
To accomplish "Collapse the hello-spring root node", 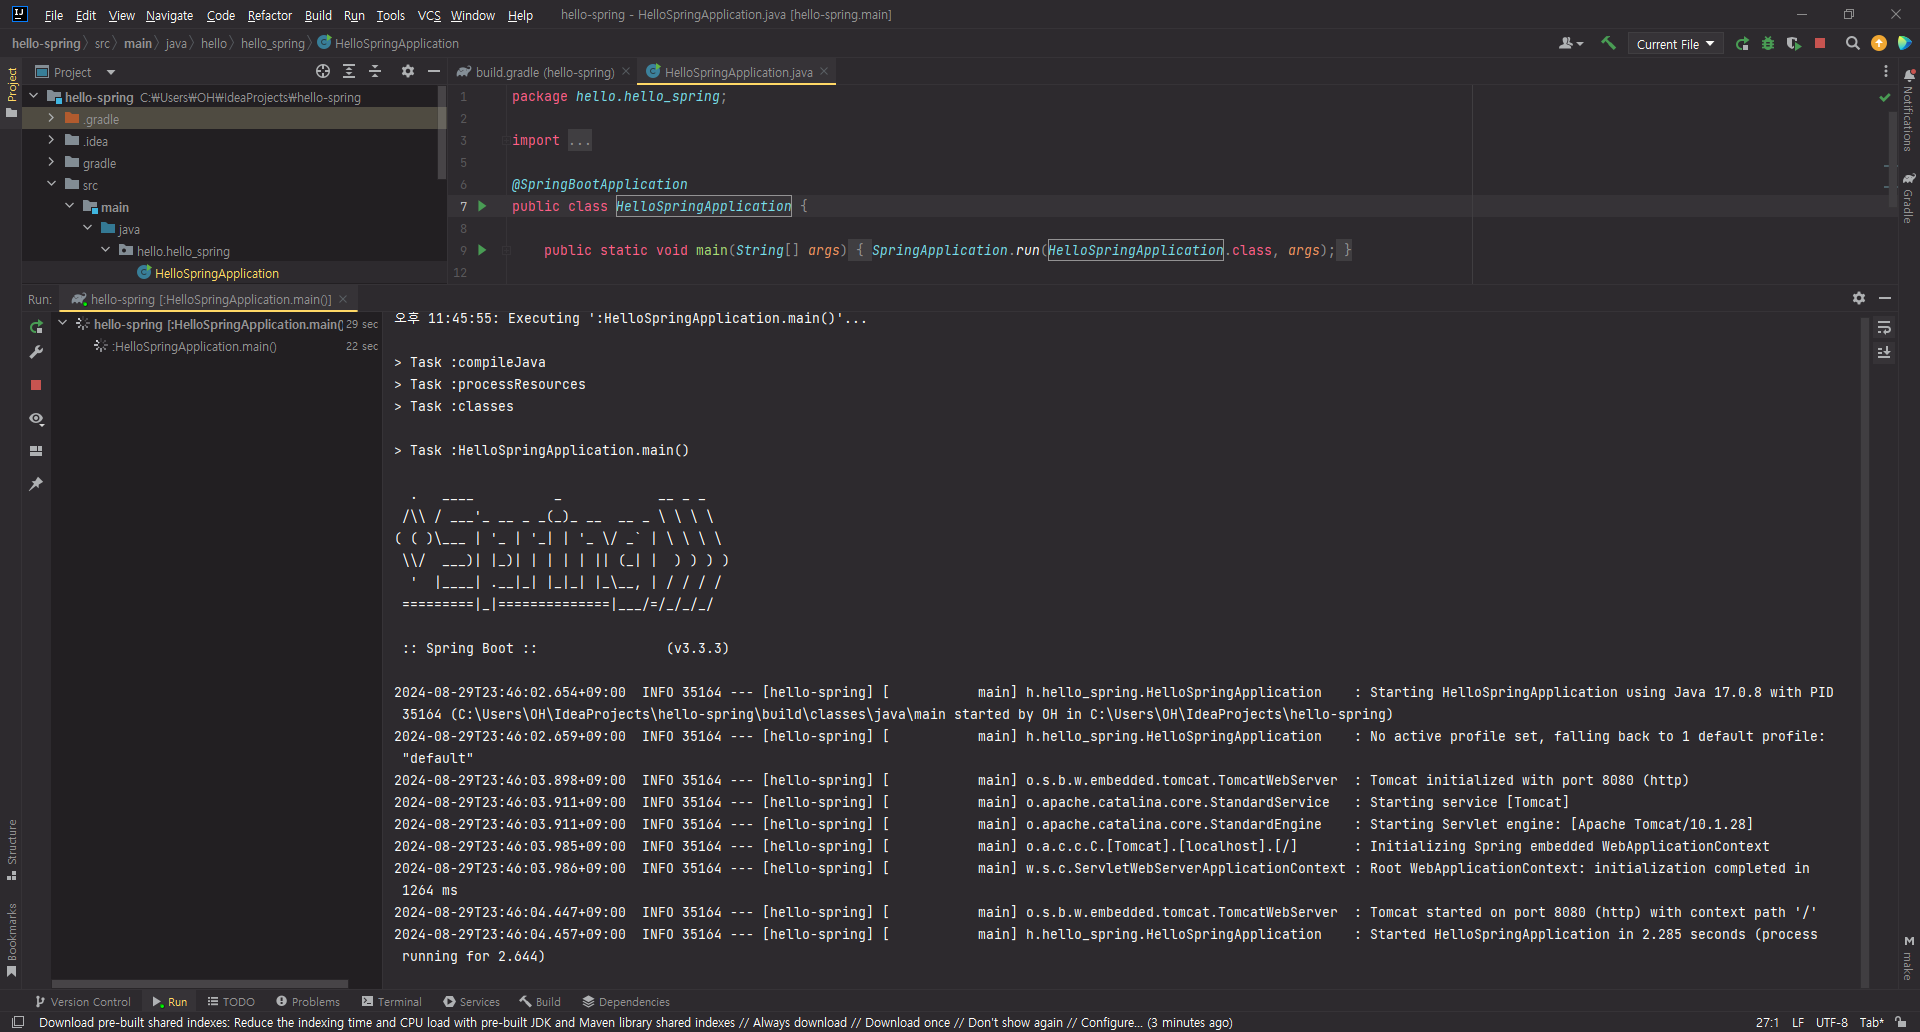I will coord(34,96).
